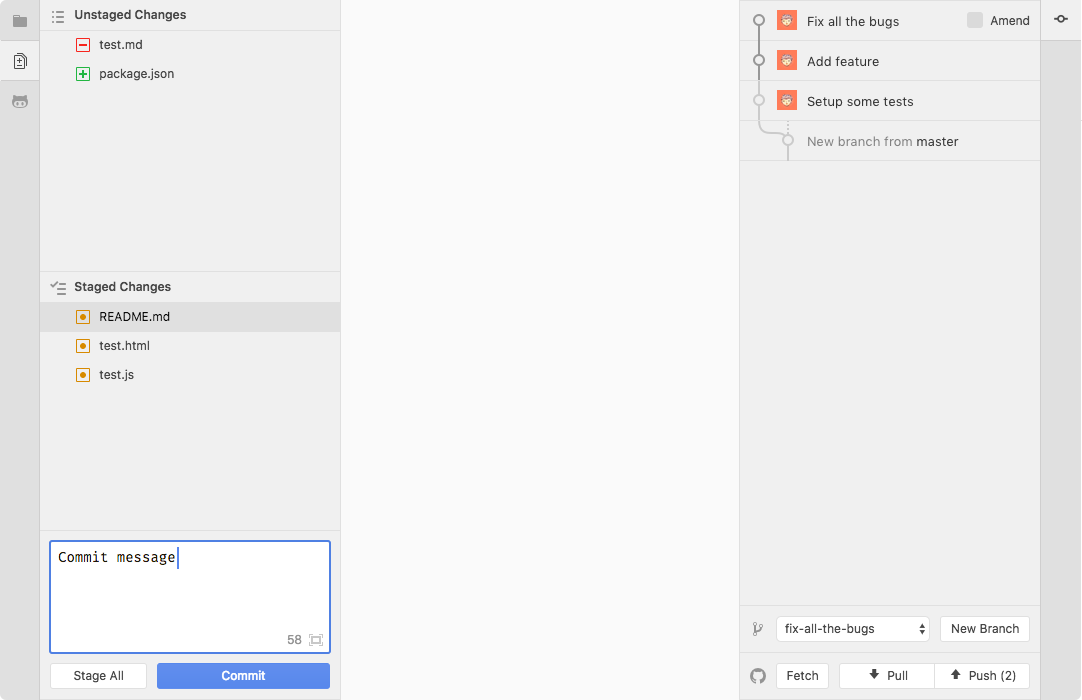Open the GitHub cat tab icon in sidebar
The width and height of the screenshot is (1082, 700).
pos(20,102)
